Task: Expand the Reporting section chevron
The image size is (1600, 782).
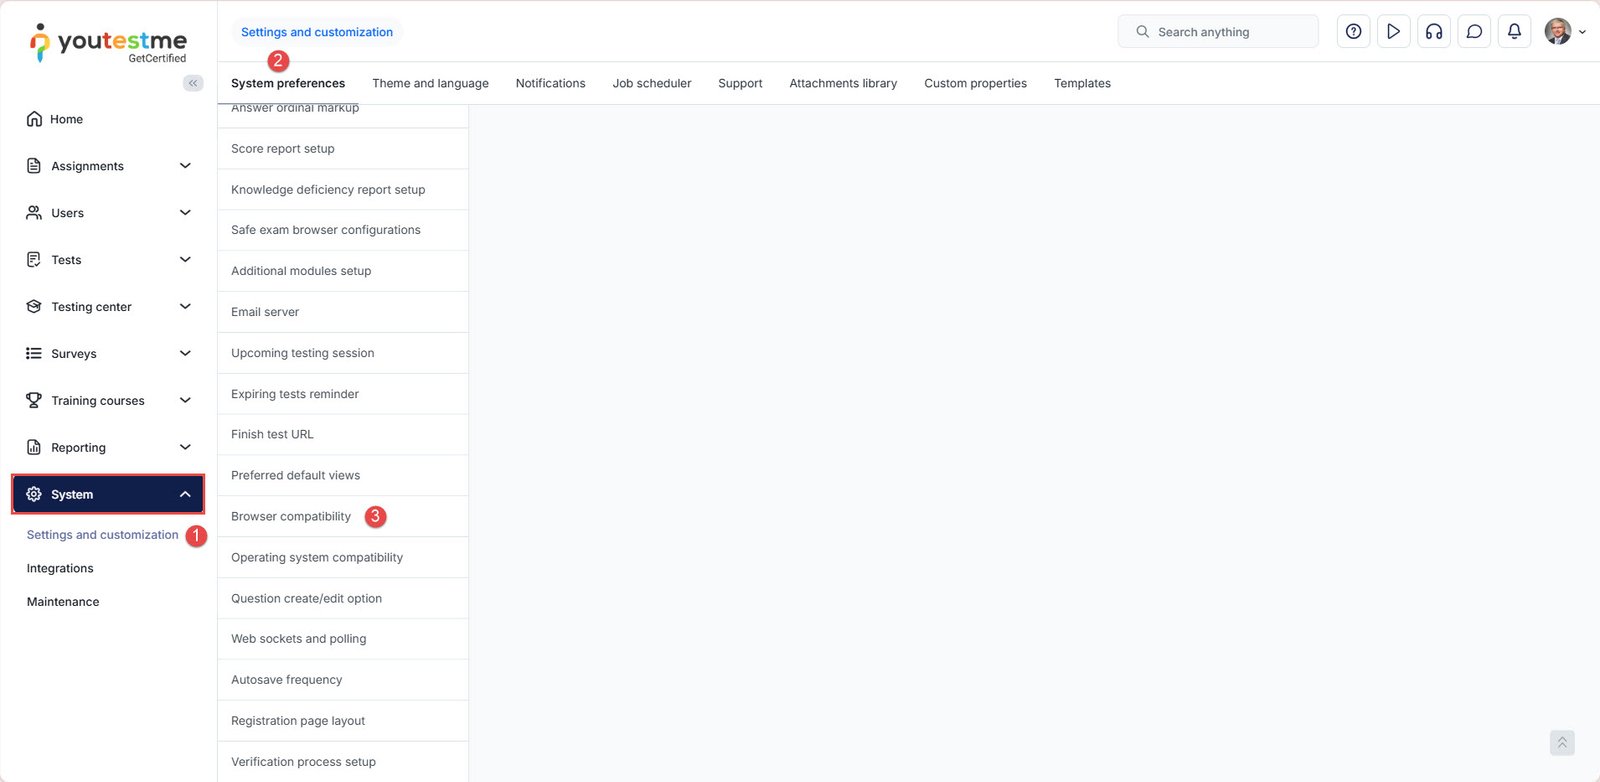Action: point(185,447)
